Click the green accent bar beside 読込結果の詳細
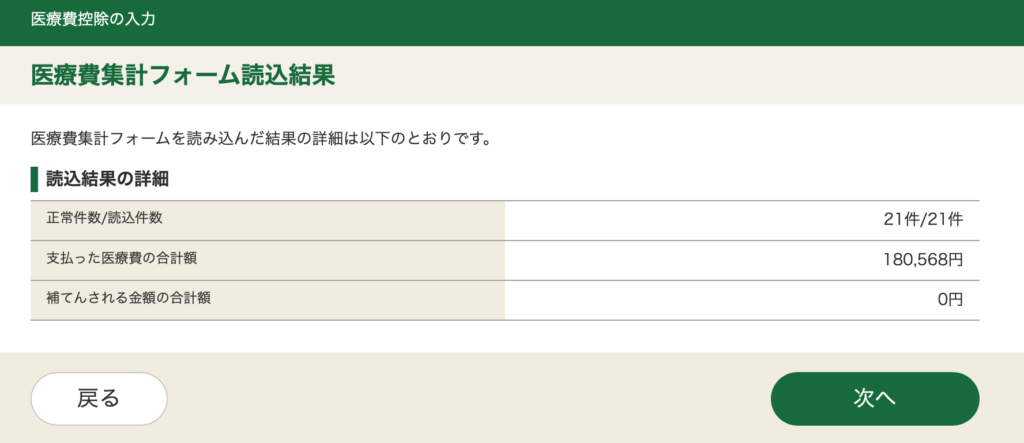 point(35,180)
